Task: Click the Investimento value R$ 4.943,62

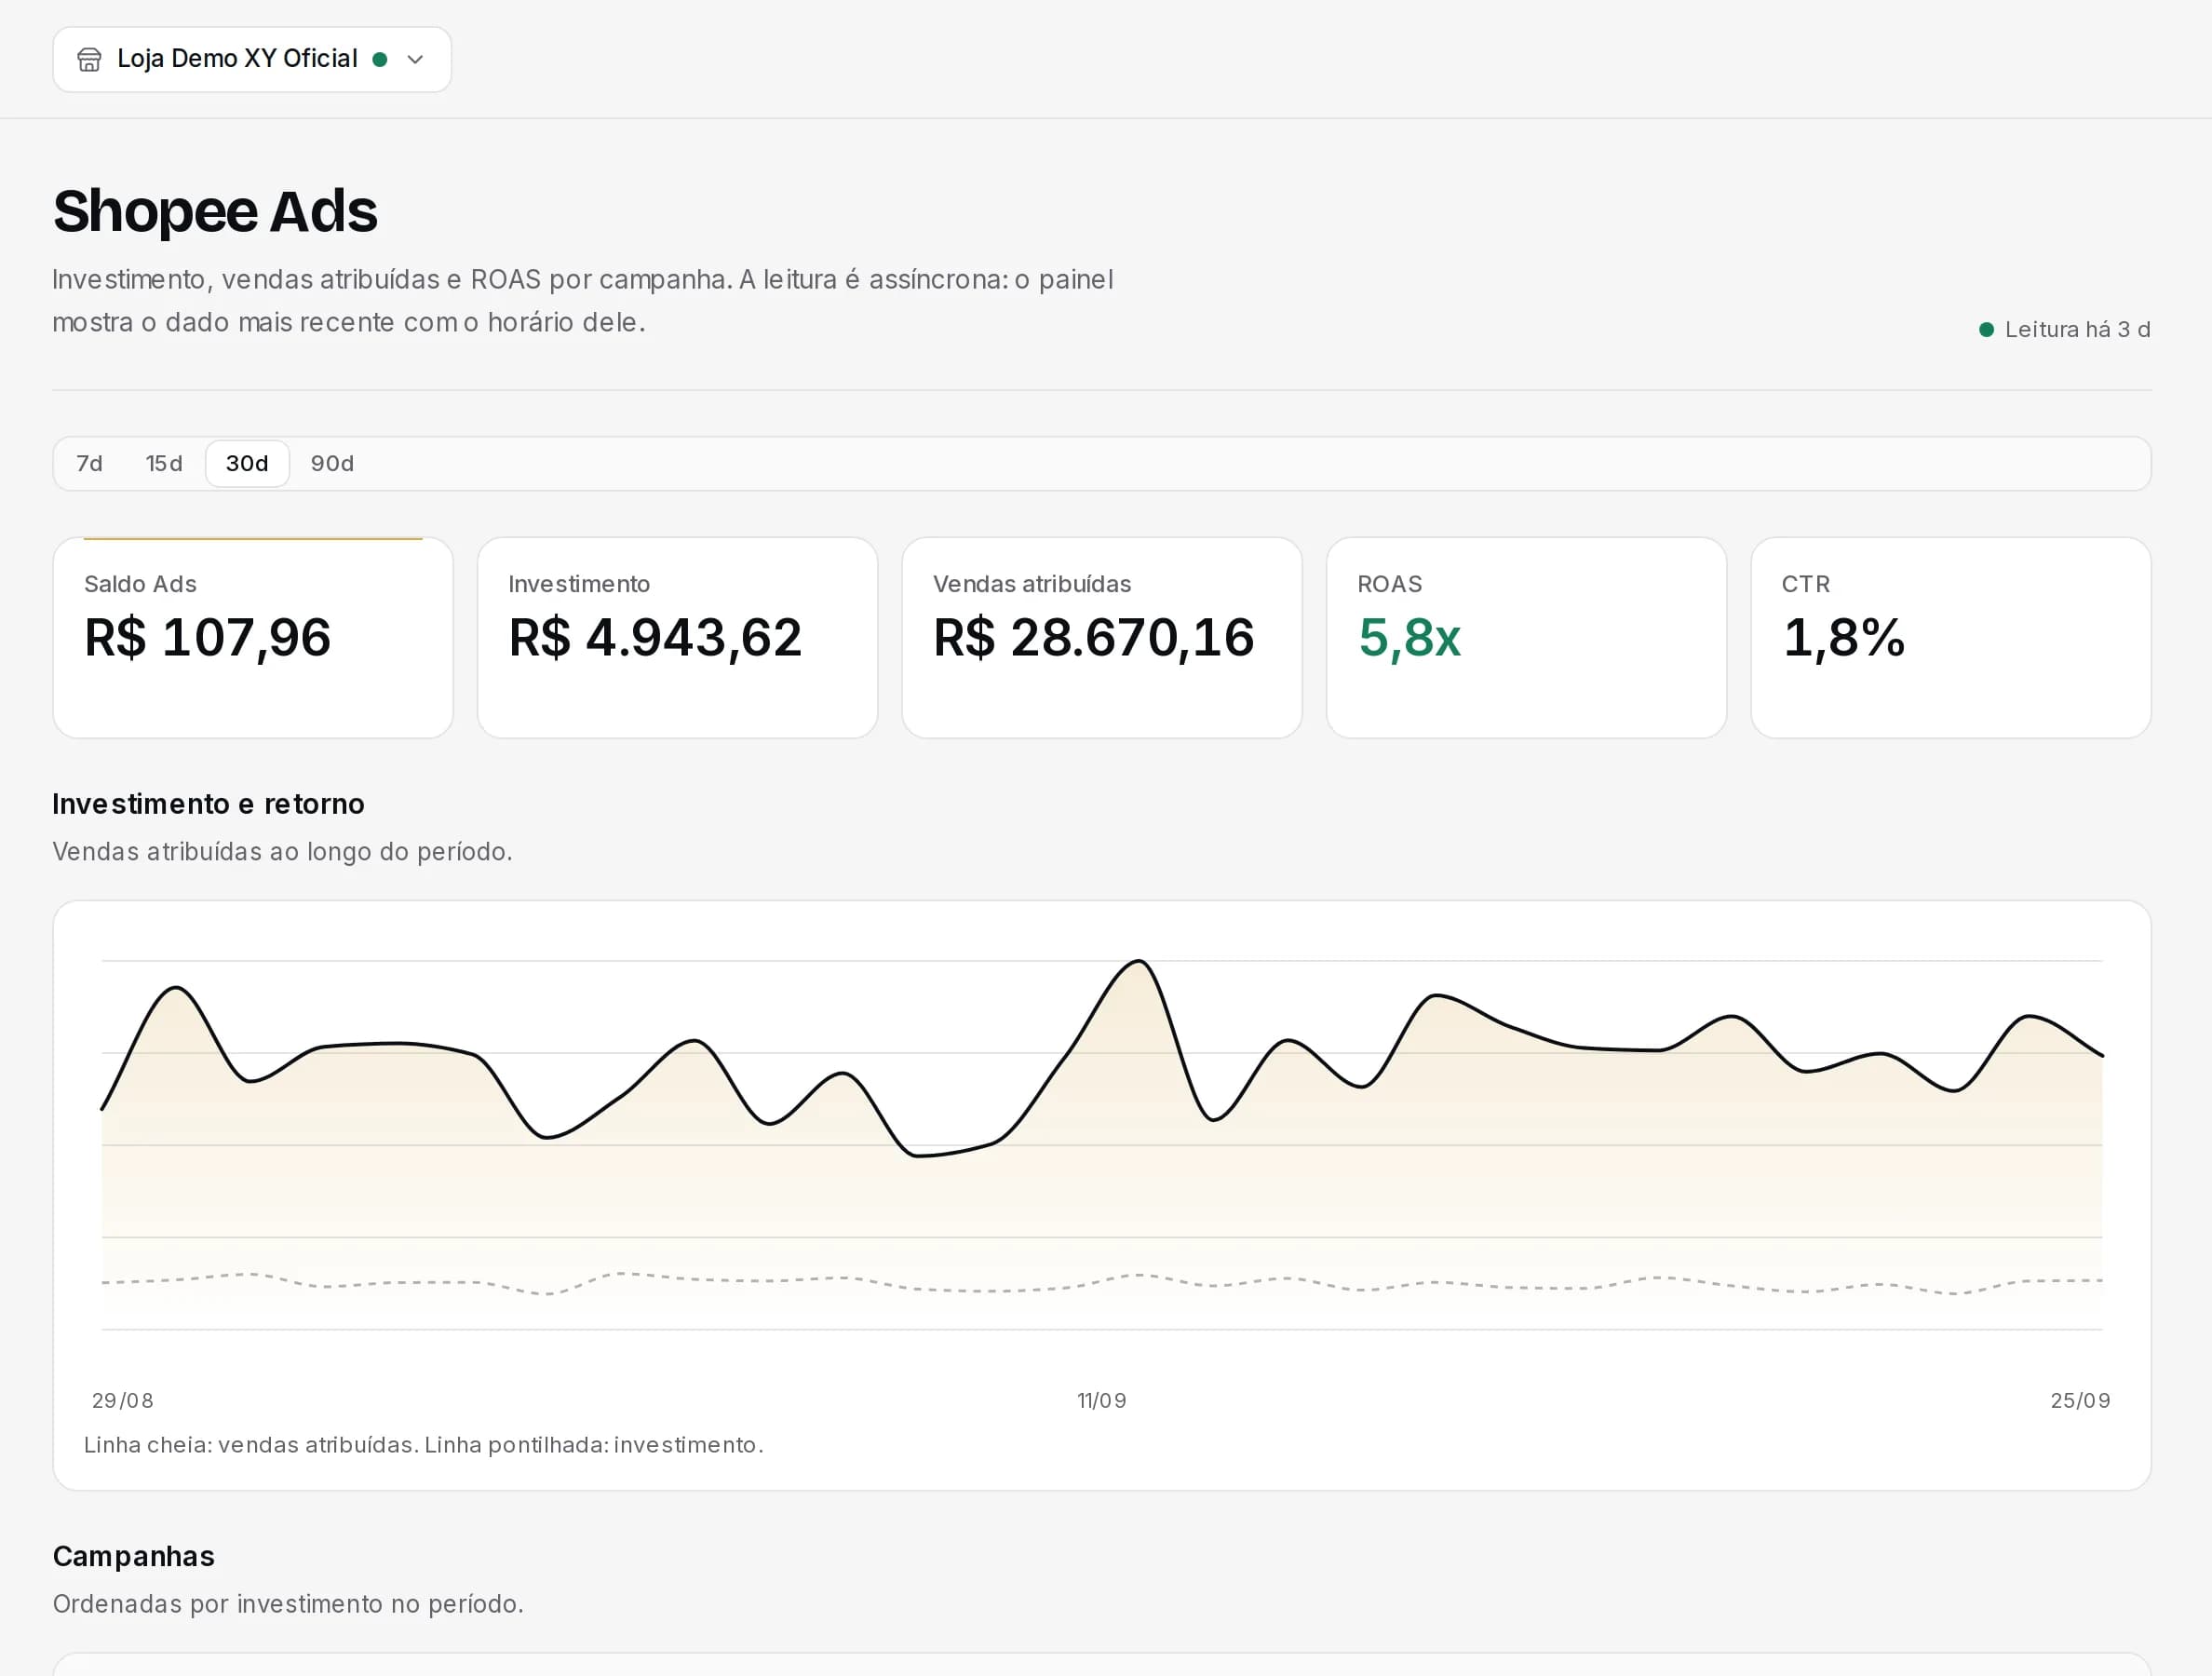Action: coord(655,638)
